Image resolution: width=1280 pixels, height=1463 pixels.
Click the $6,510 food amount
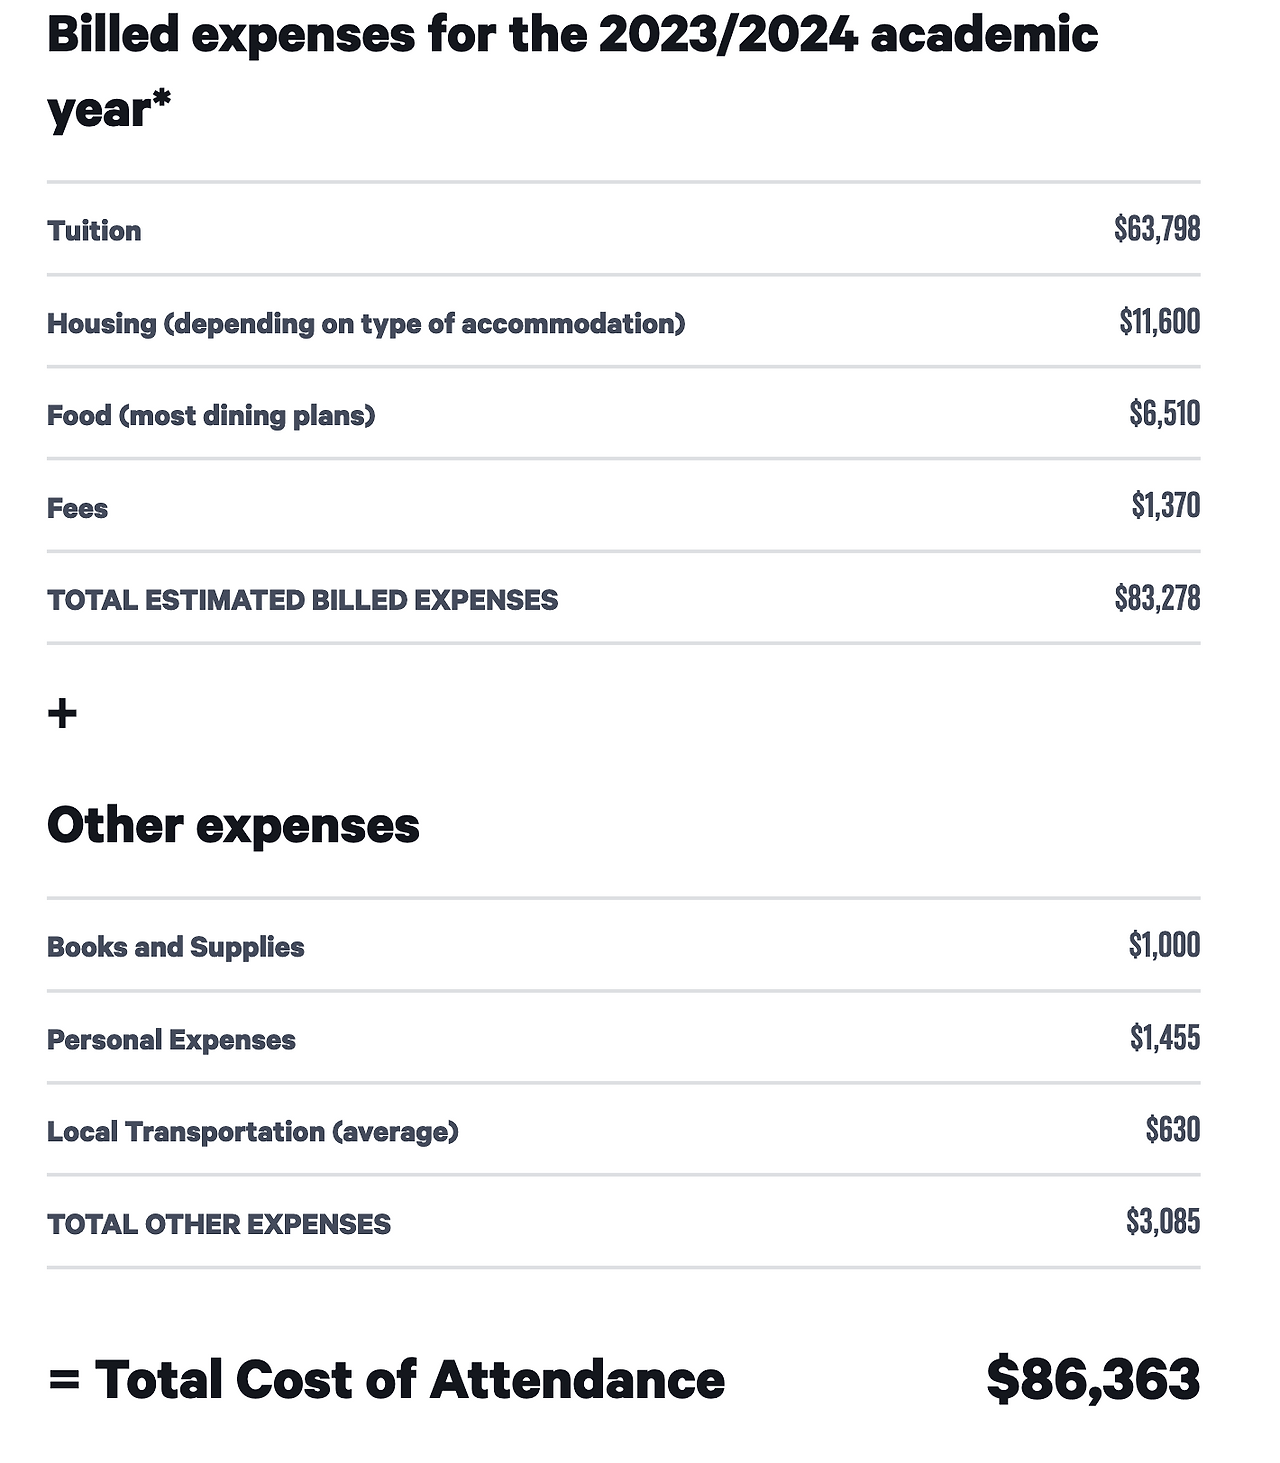click(x=1164, y=414)
